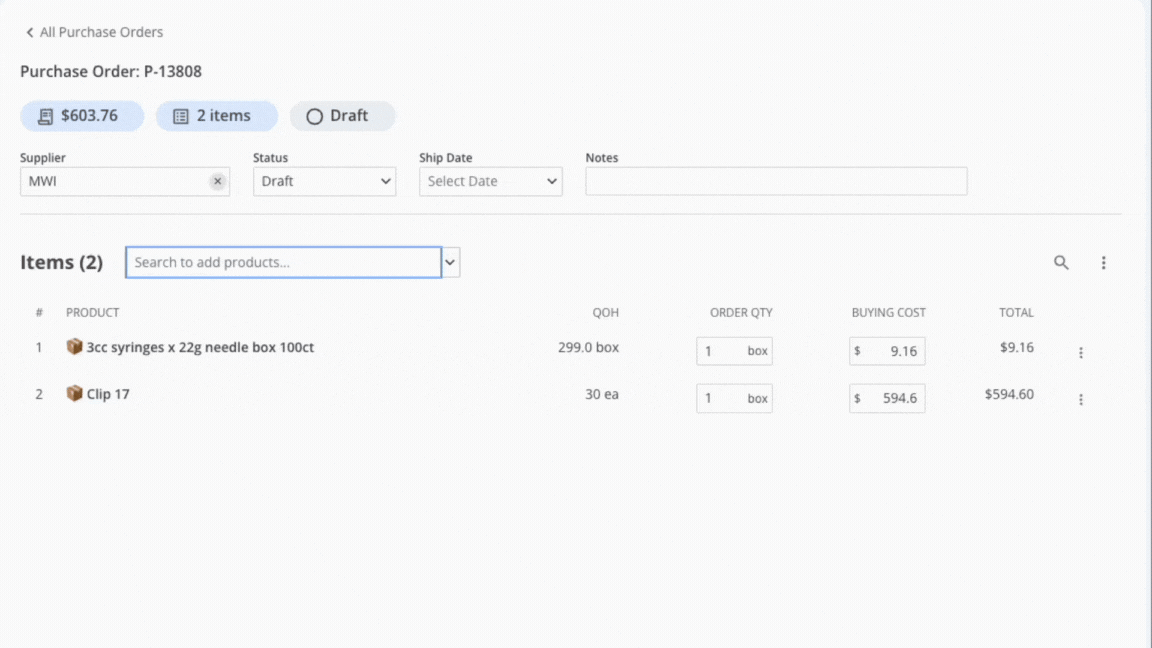Click the list icon in 2 items badge
1152x648 pixels.
180,117
